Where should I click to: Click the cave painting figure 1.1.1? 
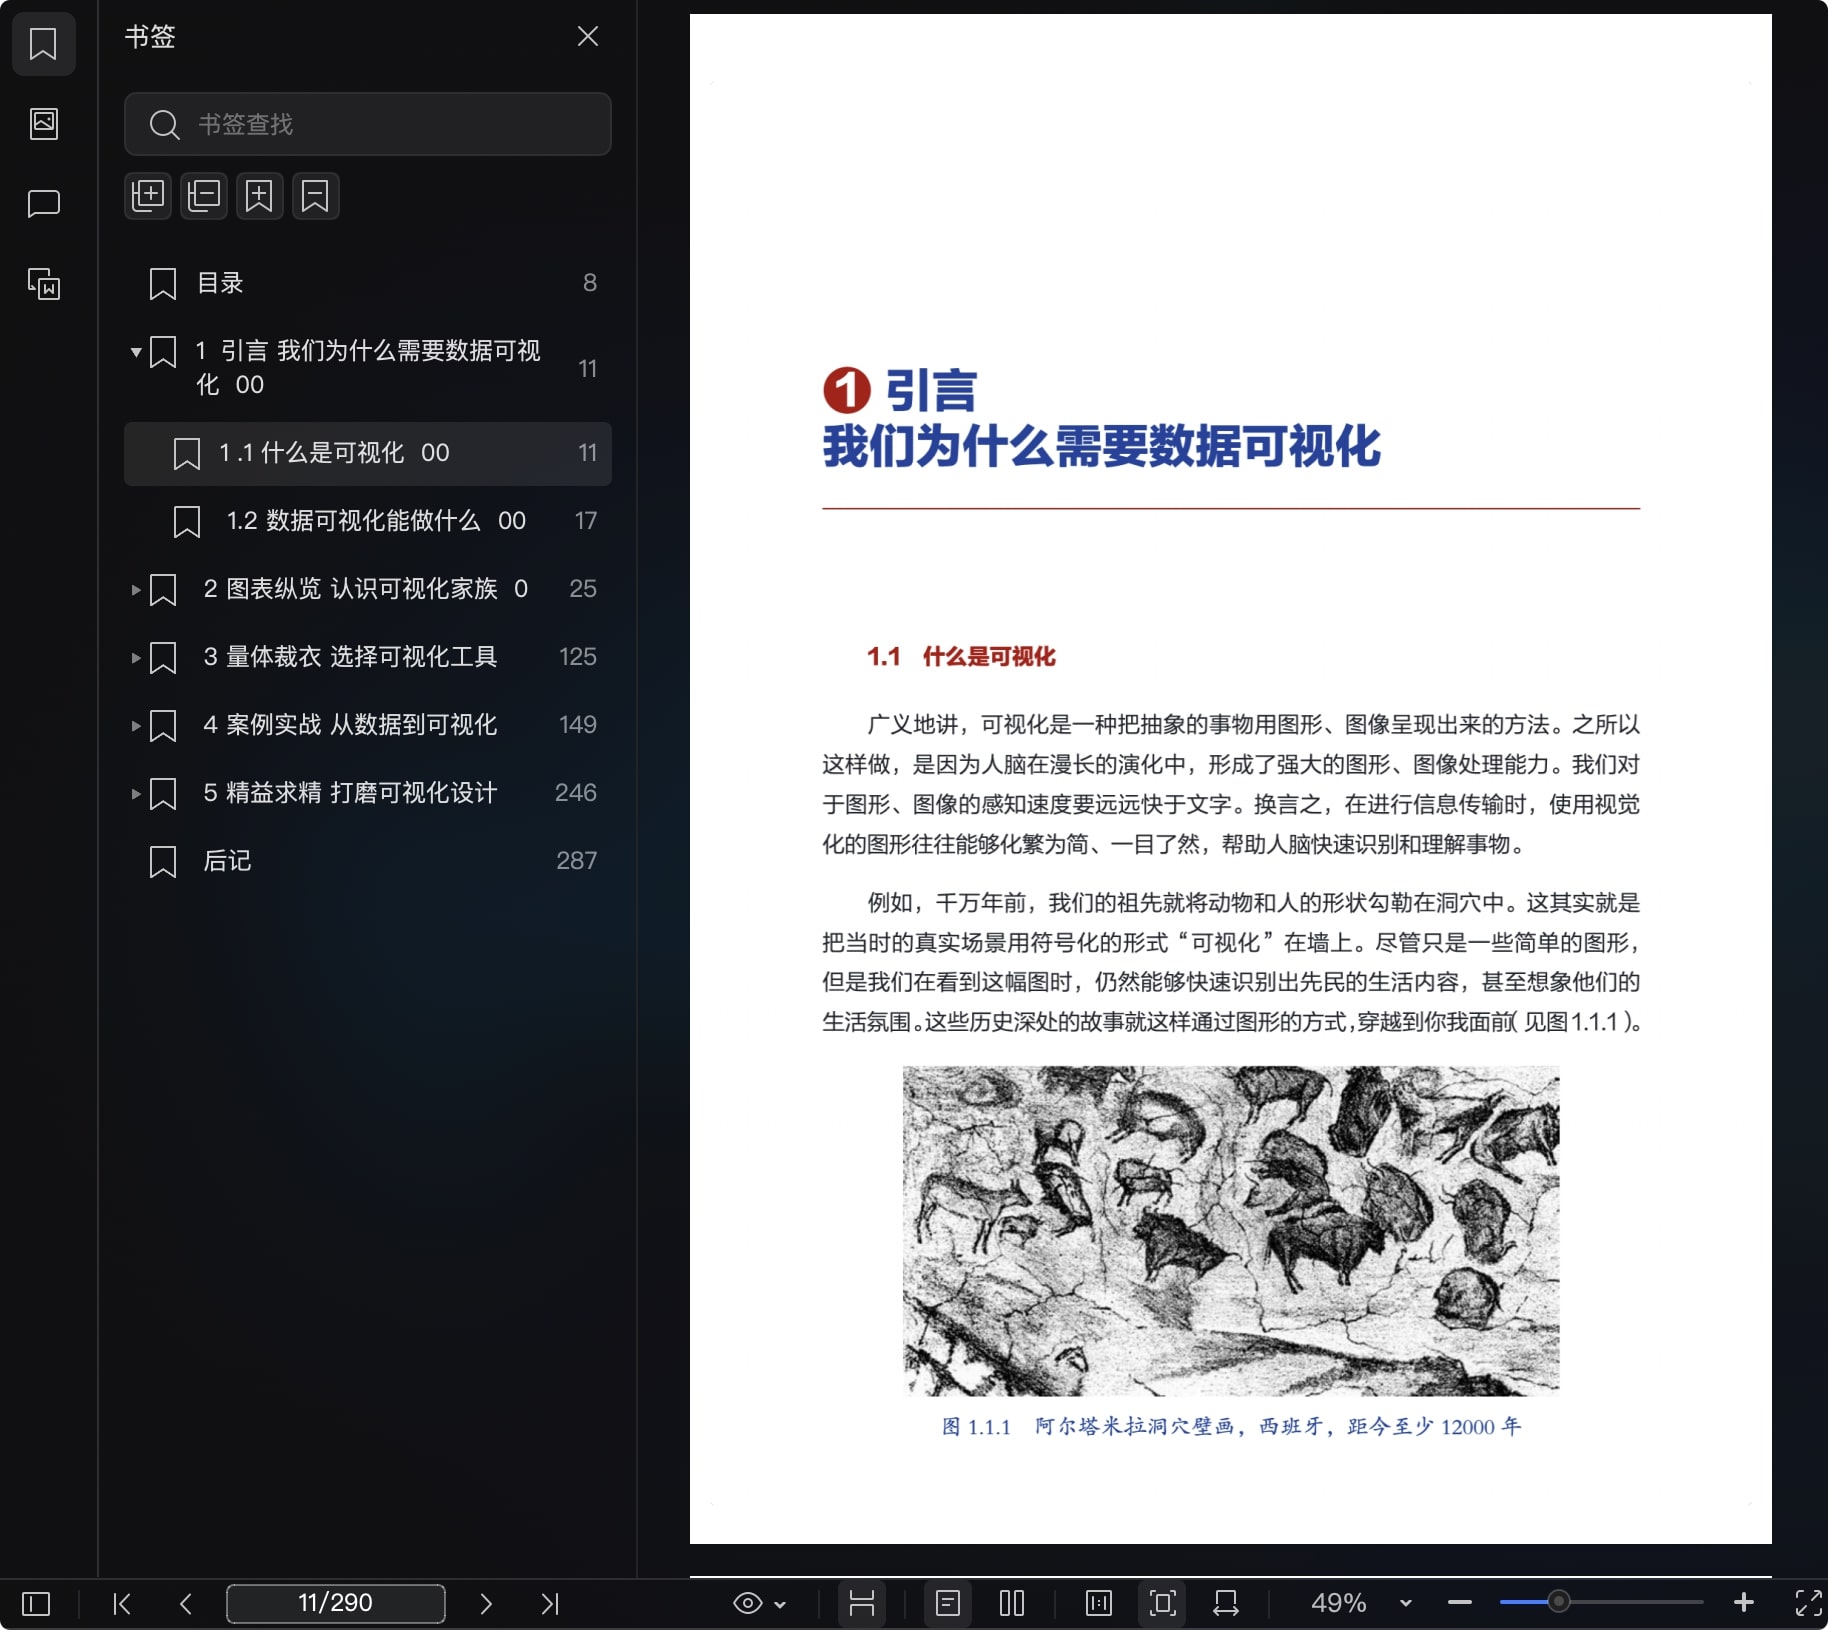pyautogui.click(x=1231, y=1231)
